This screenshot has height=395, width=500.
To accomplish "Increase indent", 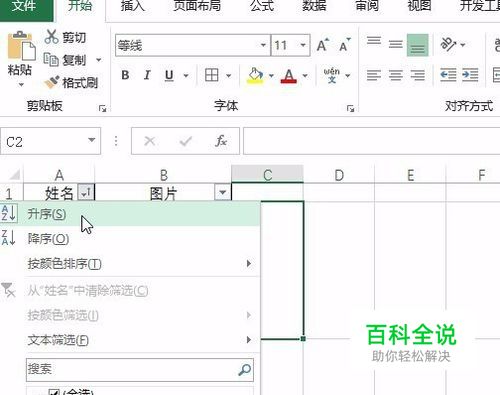I will 470,75.
